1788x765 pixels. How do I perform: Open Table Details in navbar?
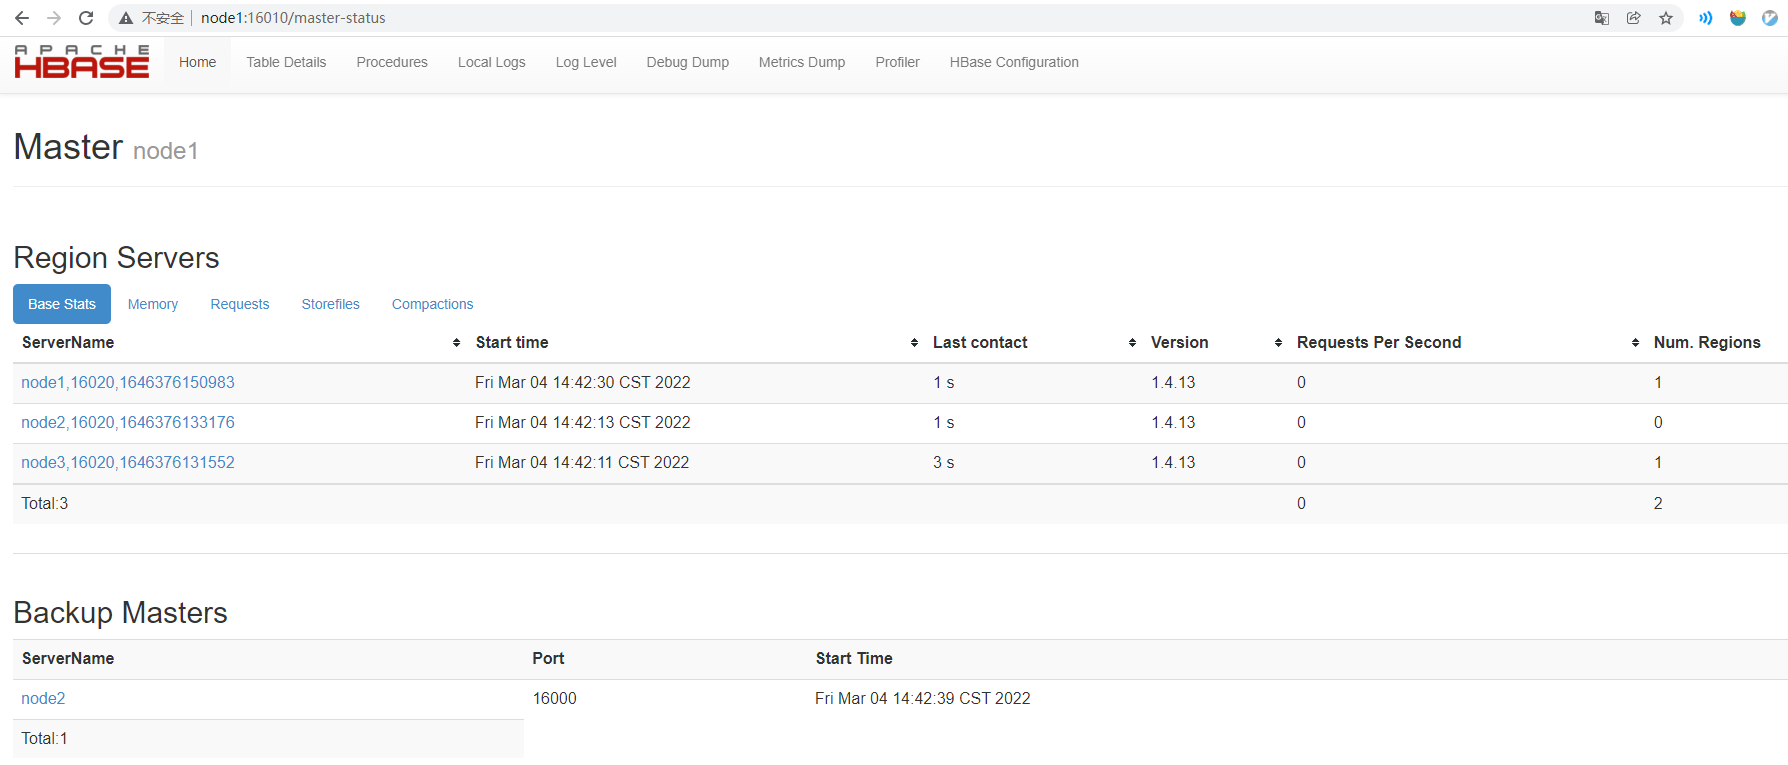(x=286, y=62)
